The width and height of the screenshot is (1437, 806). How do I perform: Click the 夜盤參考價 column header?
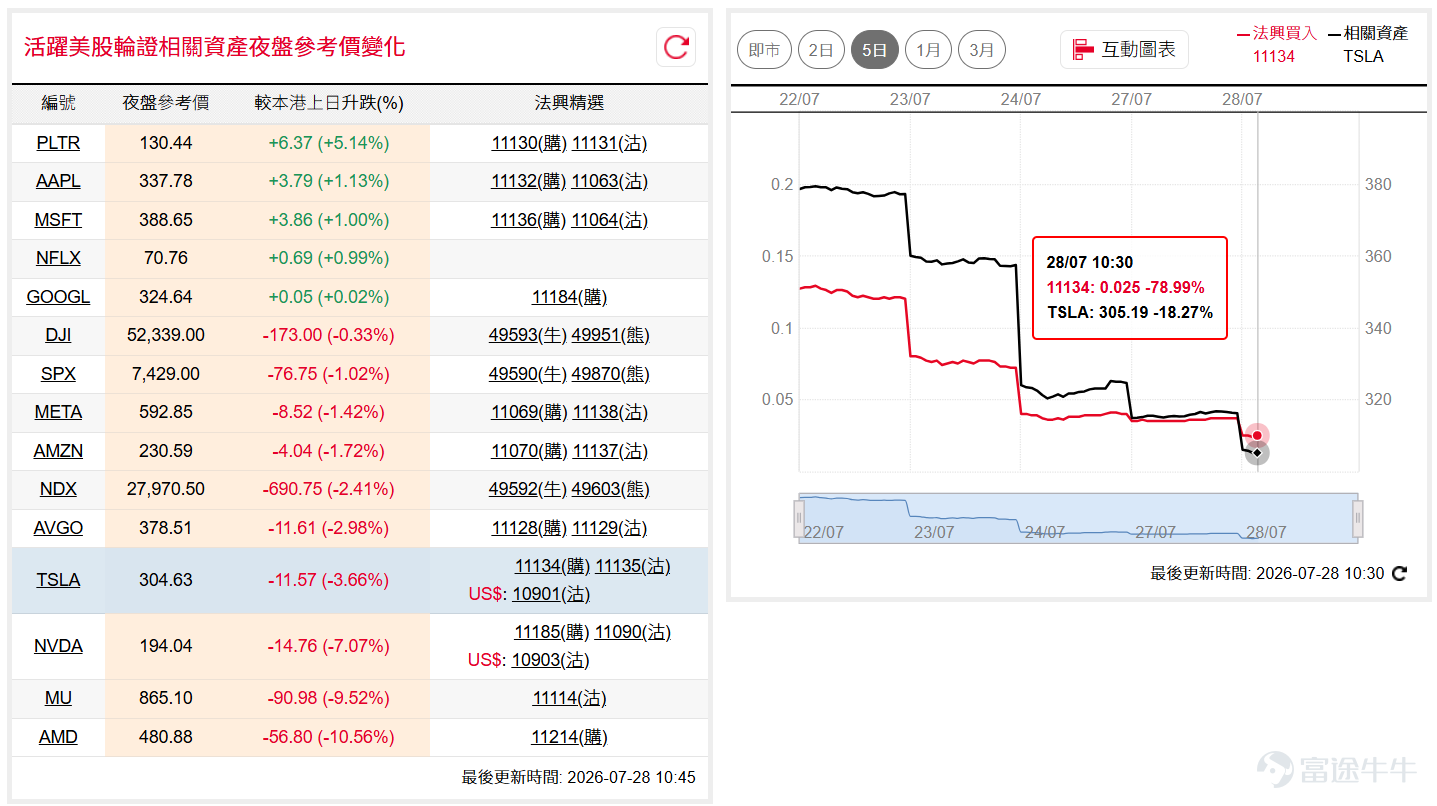[166, 103]
